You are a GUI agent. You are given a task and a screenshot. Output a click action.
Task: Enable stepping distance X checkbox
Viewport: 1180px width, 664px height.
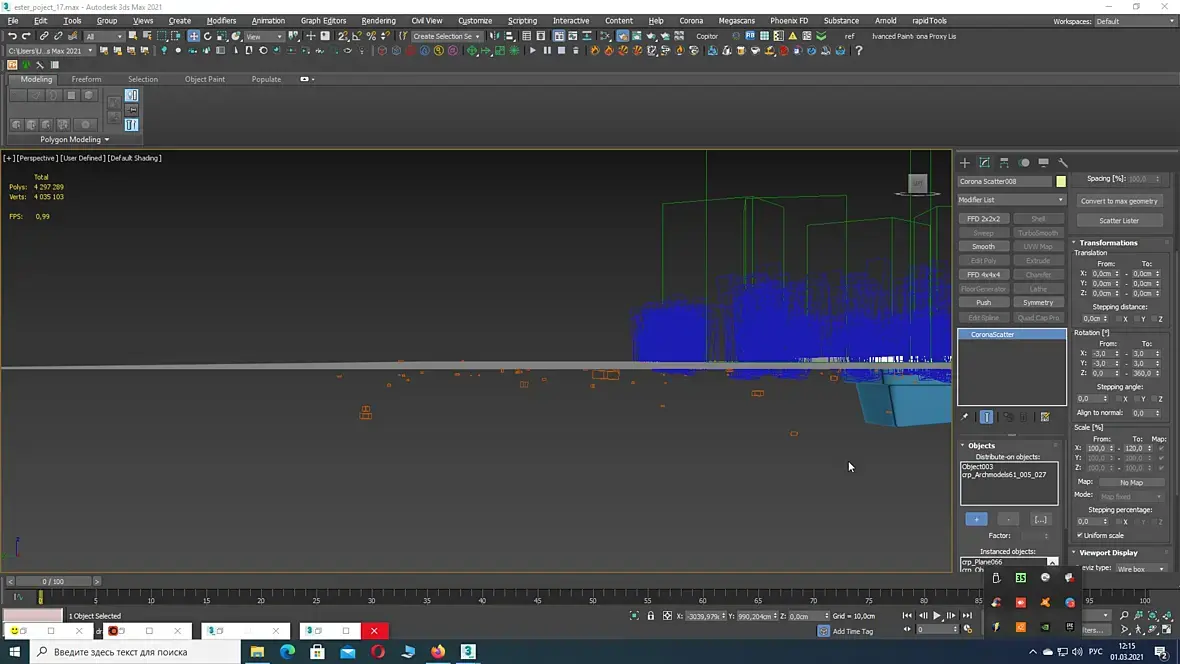[1117, 319]
